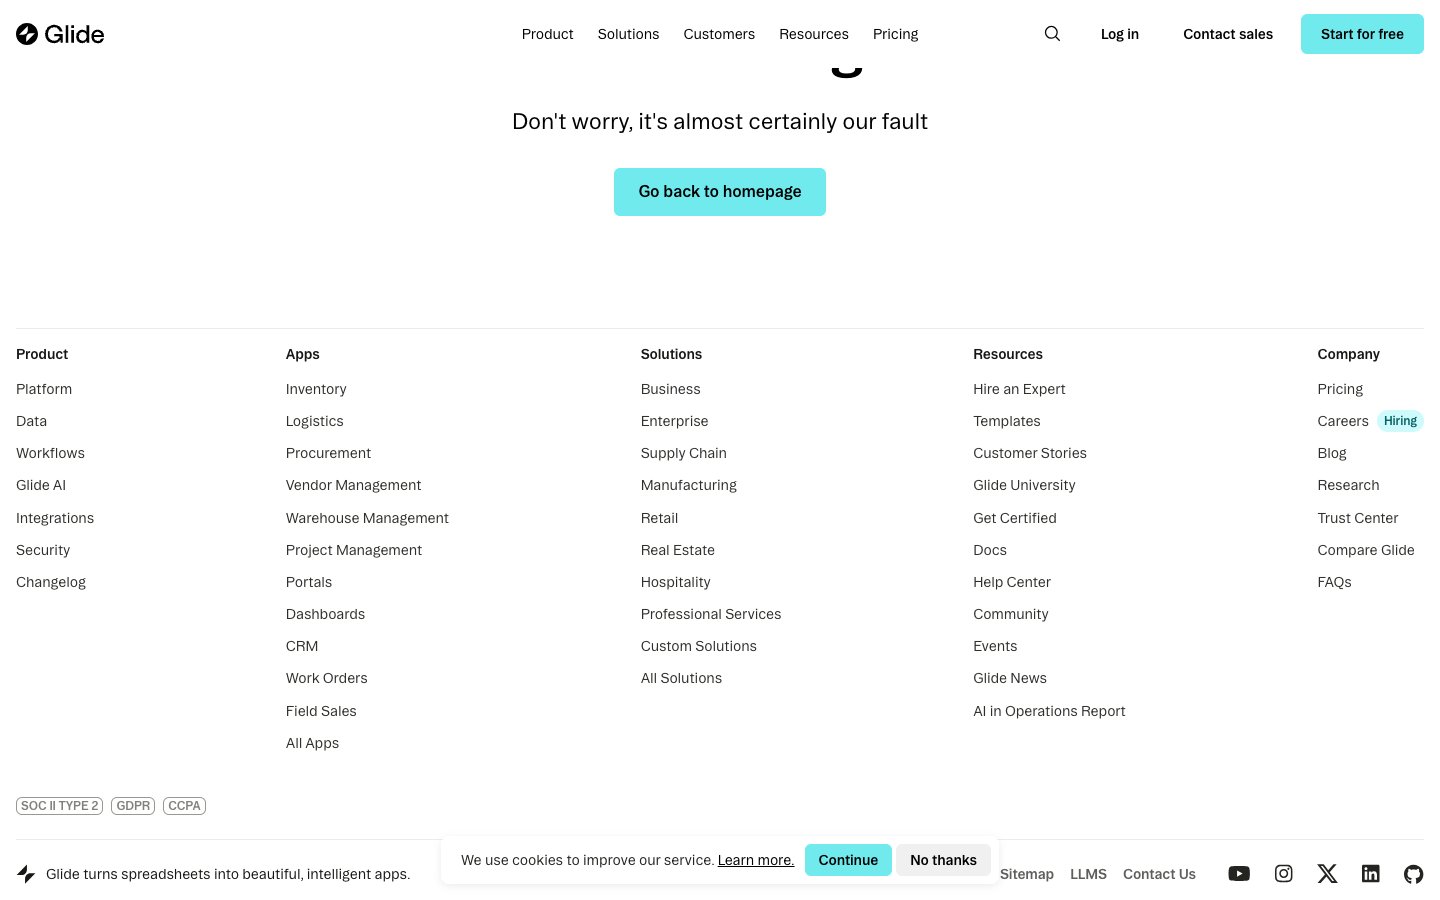Select Pricing in the navigation bar
The width and height of the screenshot is (1440, 900).
coord(895,33)
